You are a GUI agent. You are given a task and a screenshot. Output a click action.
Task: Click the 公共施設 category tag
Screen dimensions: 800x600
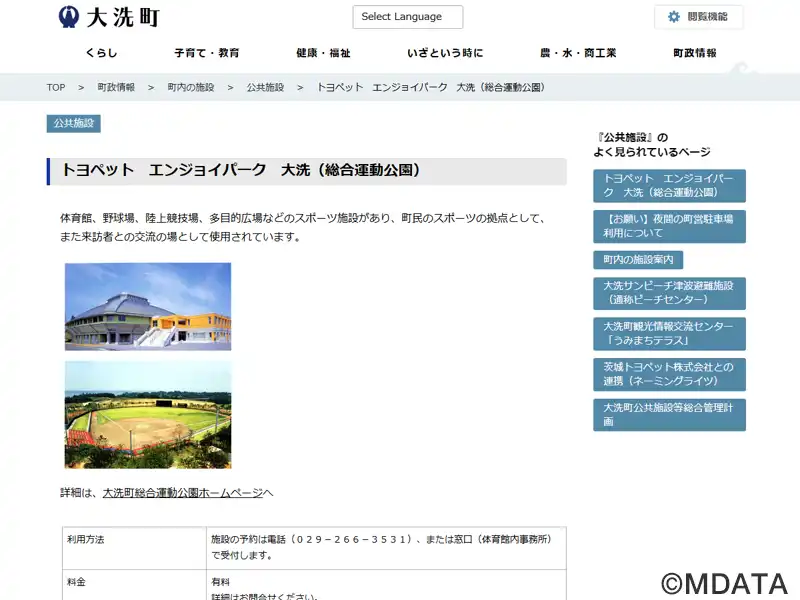[x=73, y=123]
